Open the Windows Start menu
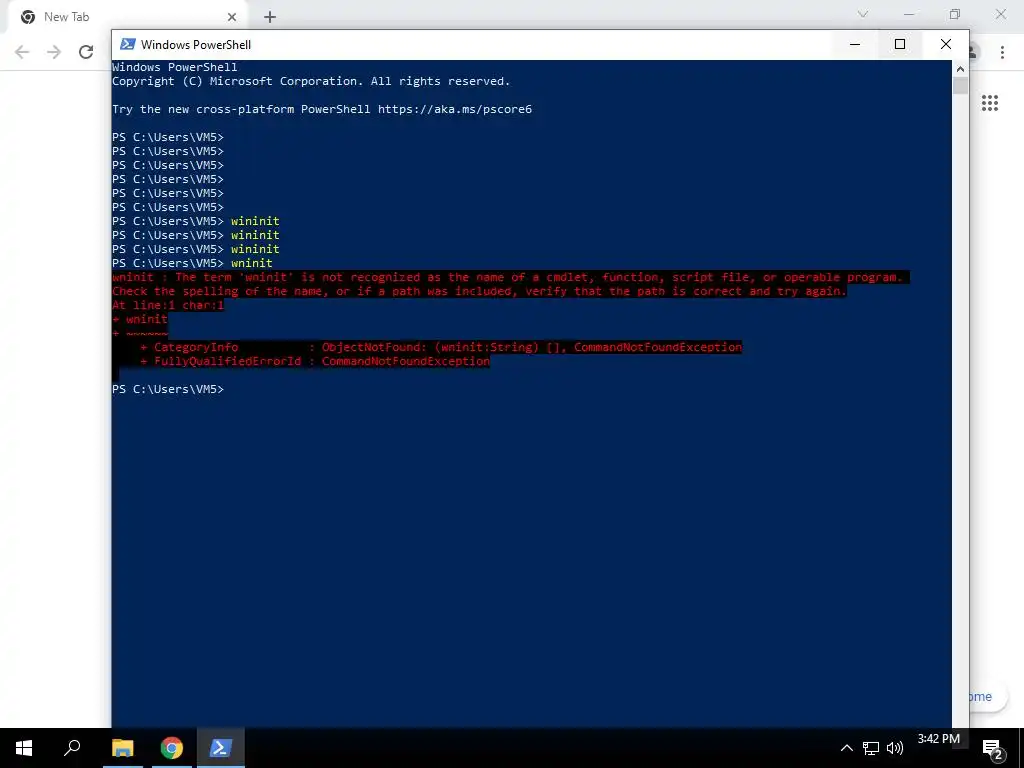The height and width of the screenshot is (768, 1024). pyautogui.click(x=24, y=748)
